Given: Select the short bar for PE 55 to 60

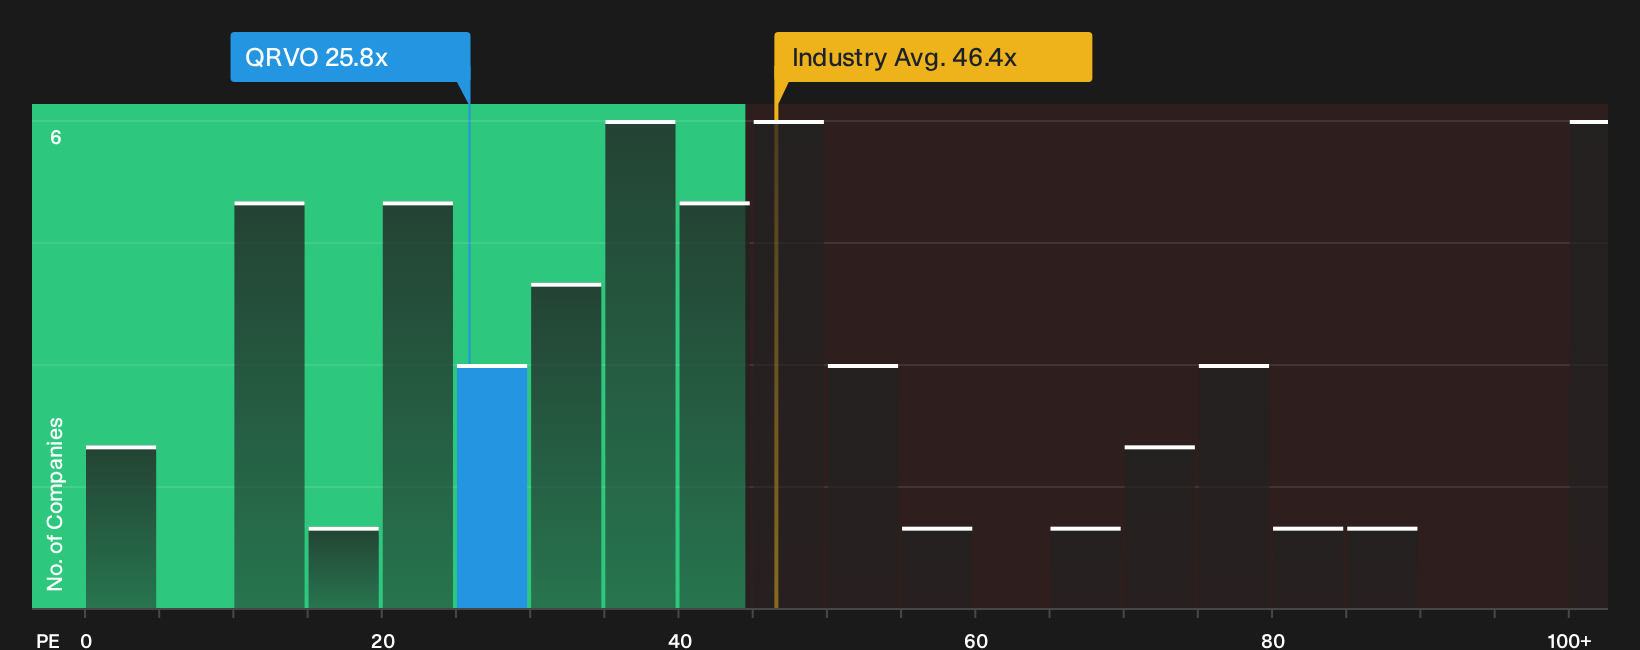Looking at the screenshot, I should 937,567.
